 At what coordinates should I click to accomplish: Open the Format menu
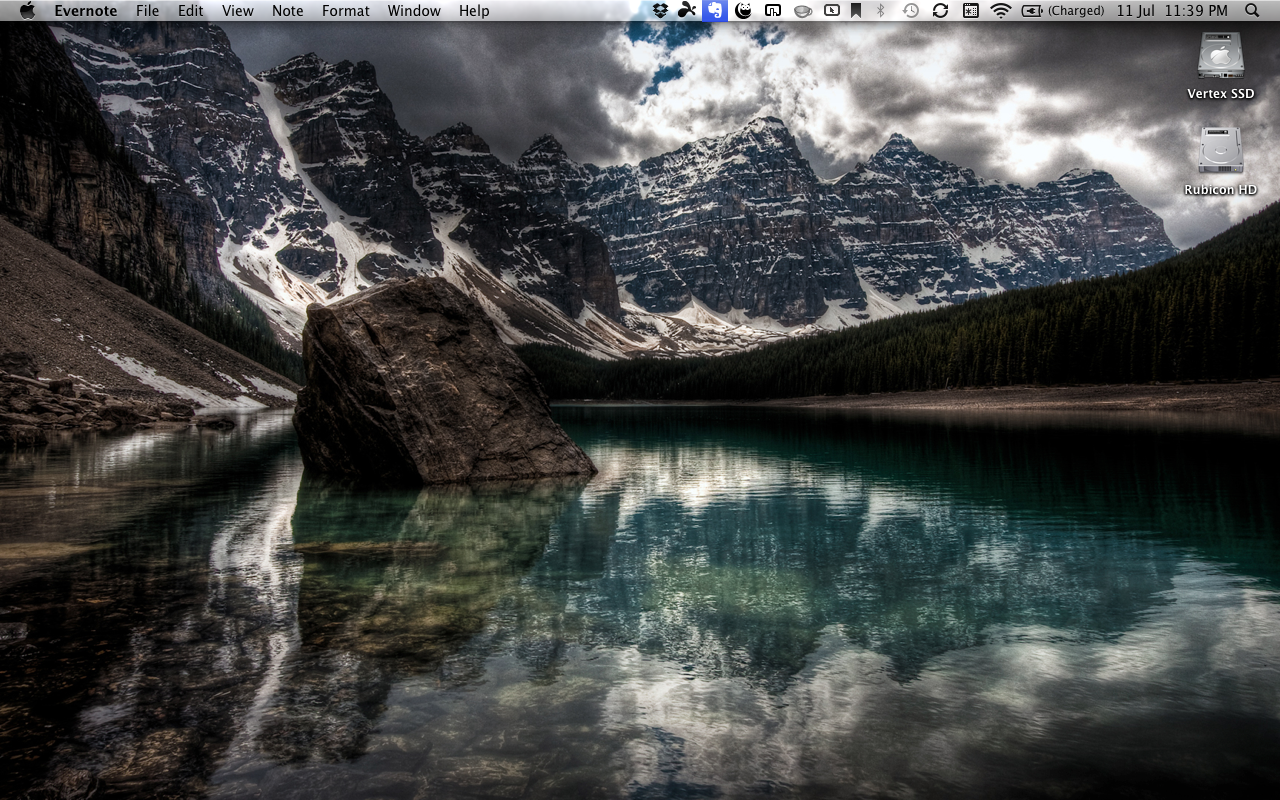[x=346, y=10]
